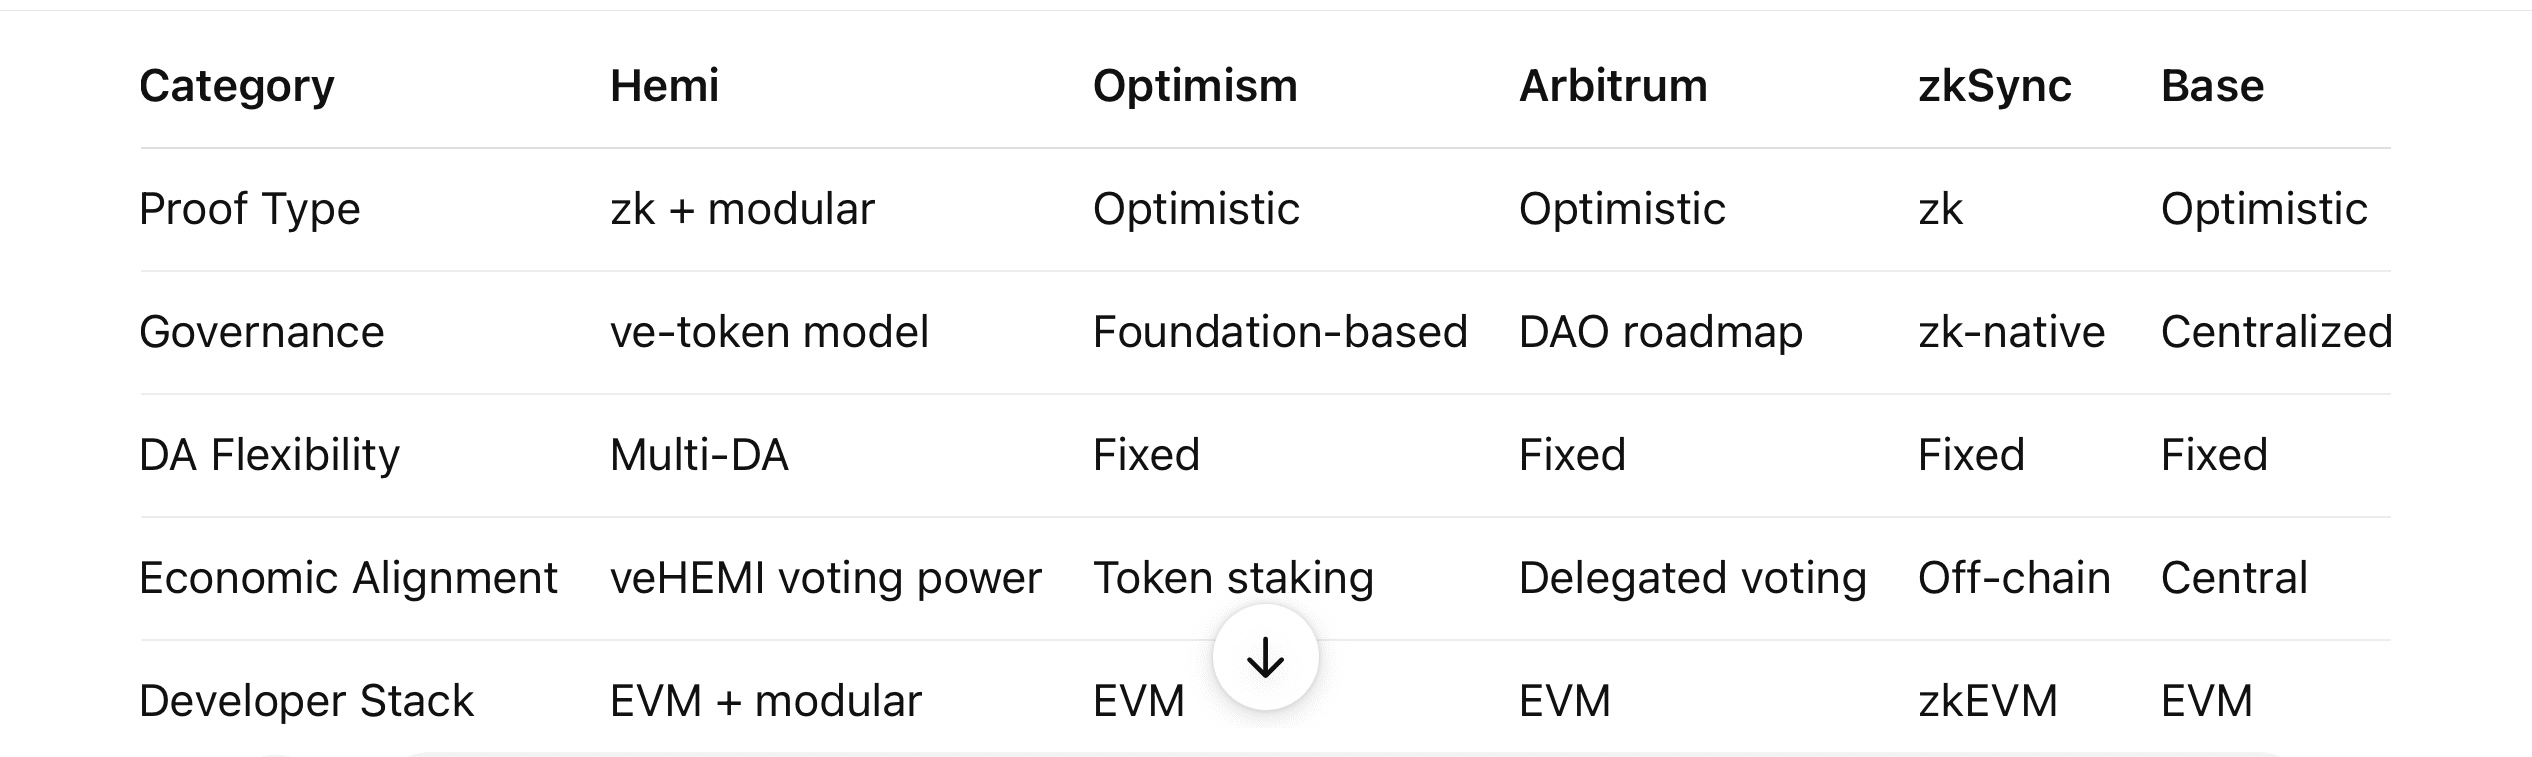Click the Category column header
The width and height of the screenshot is (2532, 757).
237,86
